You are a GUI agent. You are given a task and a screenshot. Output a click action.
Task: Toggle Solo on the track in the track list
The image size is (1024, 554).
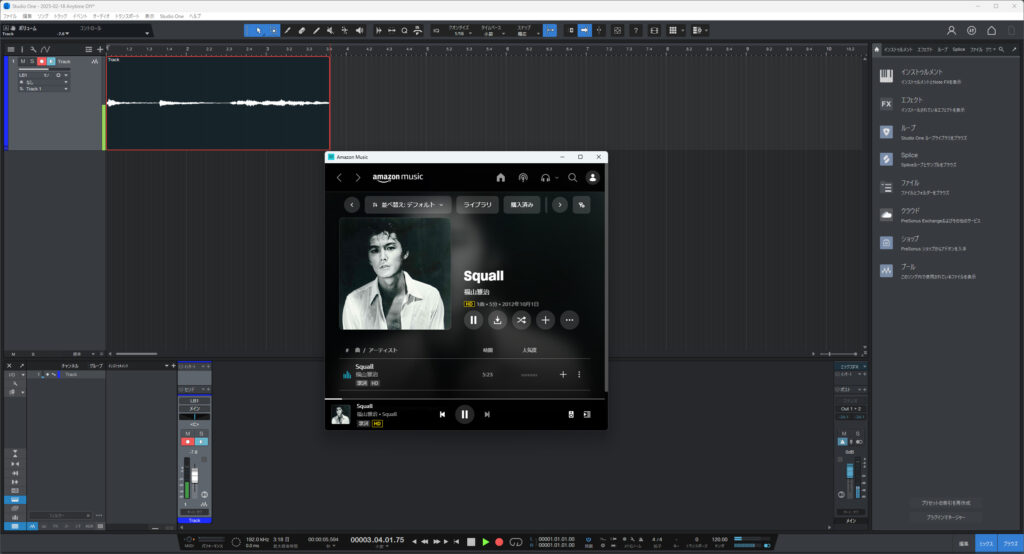[32, 62]
